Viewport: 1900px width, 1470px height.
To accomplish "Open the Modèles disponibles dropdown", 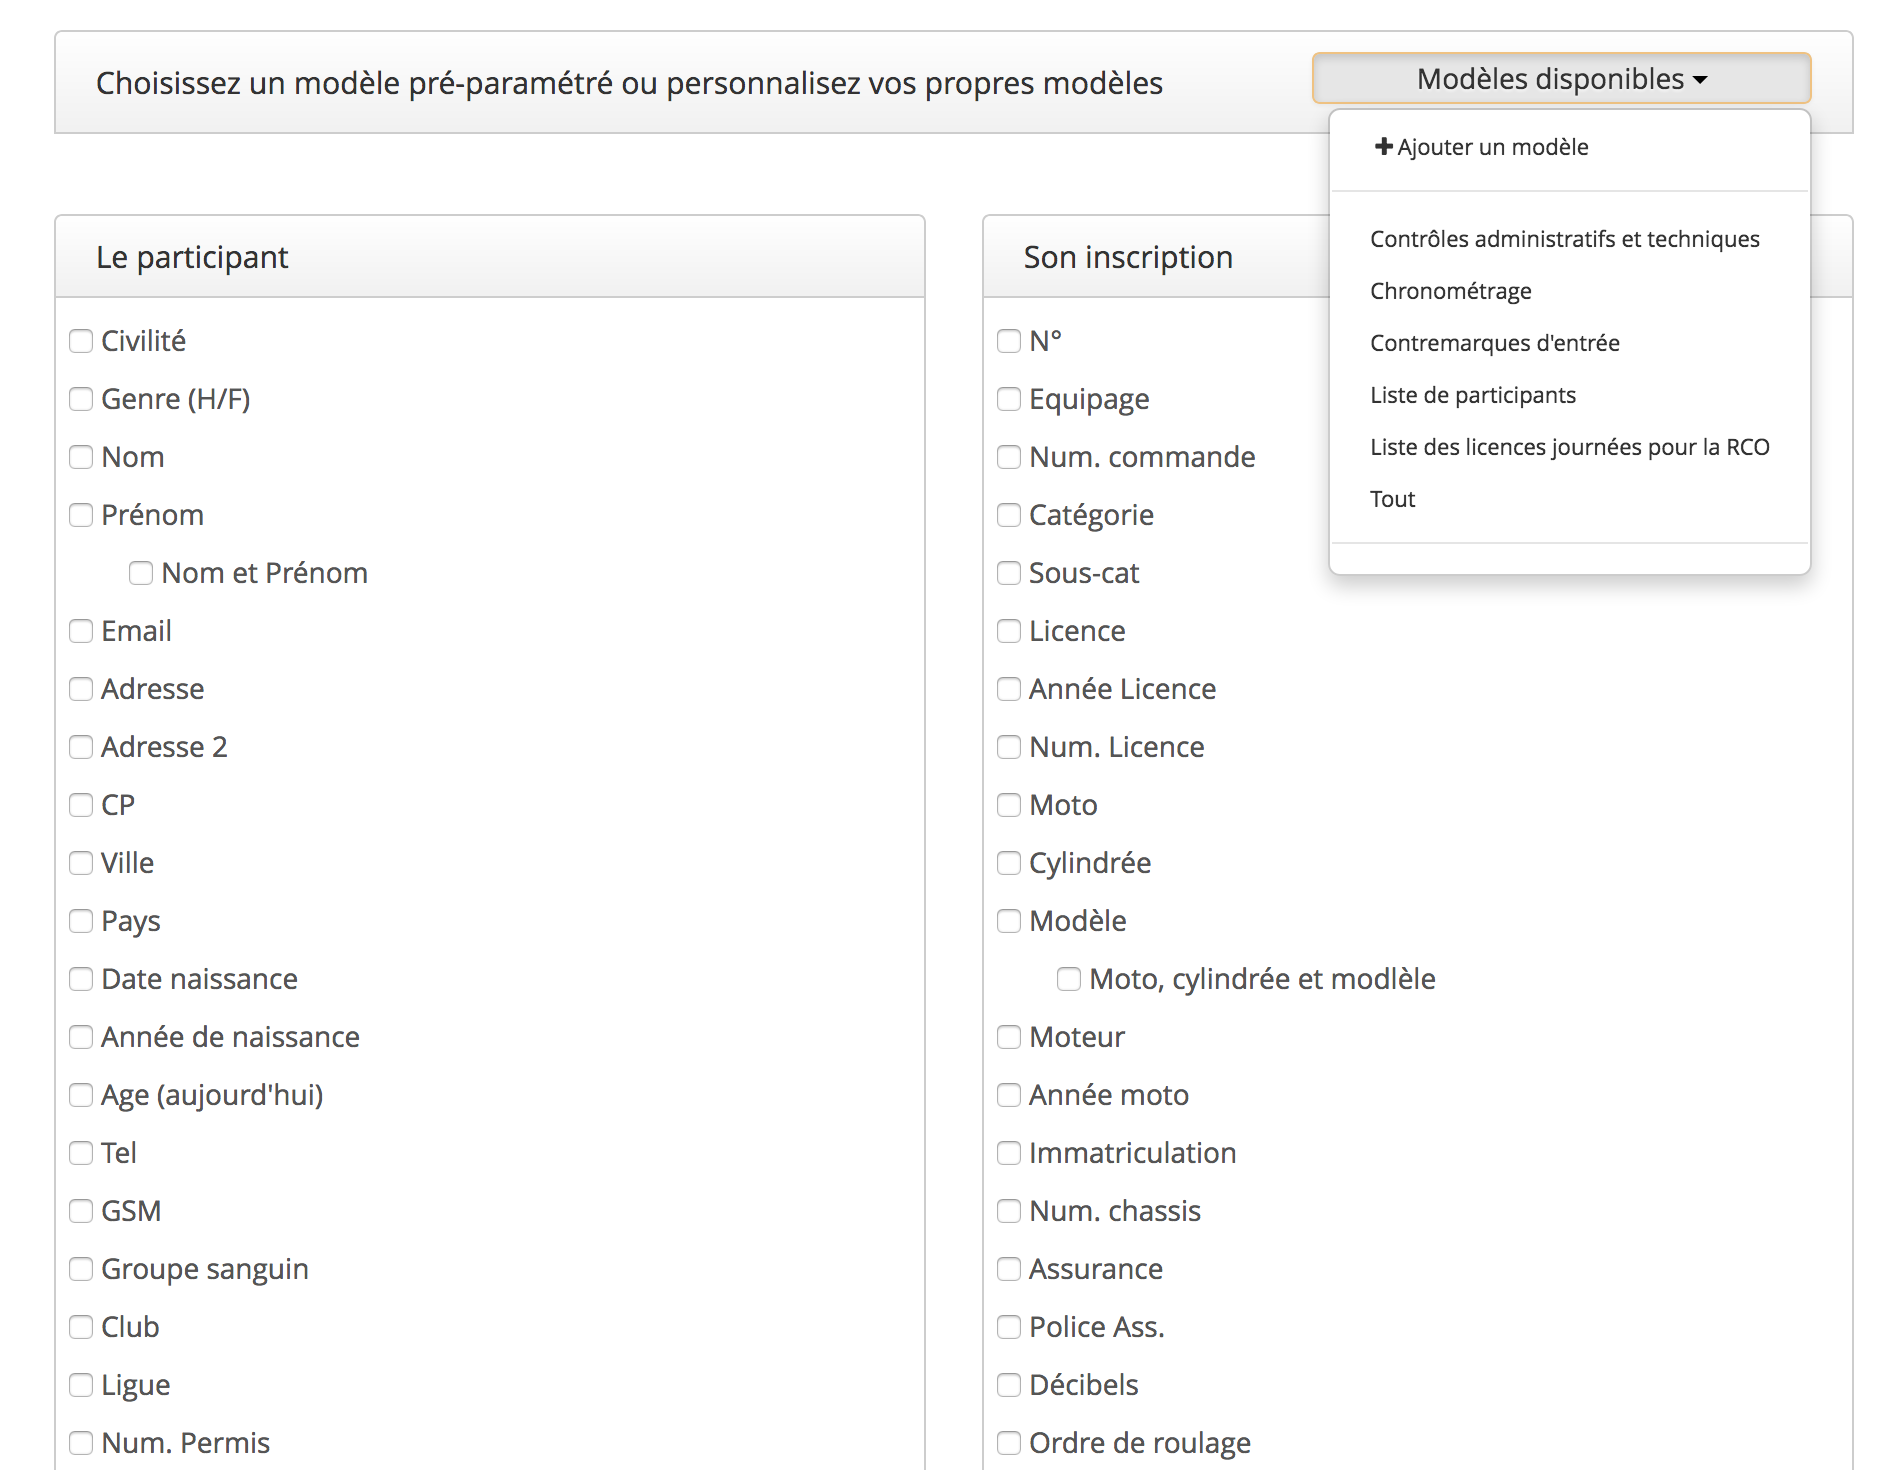I will [x=1561, y=79].
